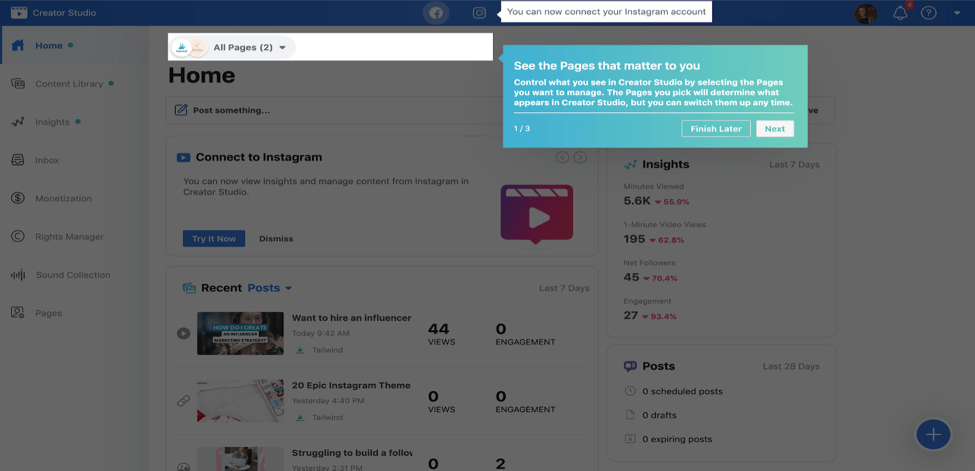
Task: Click the Minutes Viewed value 5.6K
Action: click(637, 201)
